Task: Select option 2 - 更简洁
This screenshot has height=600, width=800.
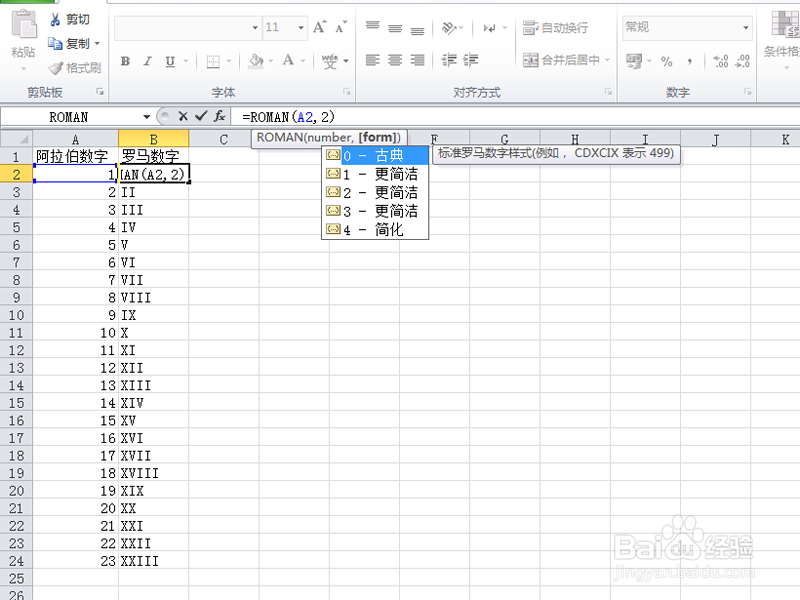Action: [375, 192]
